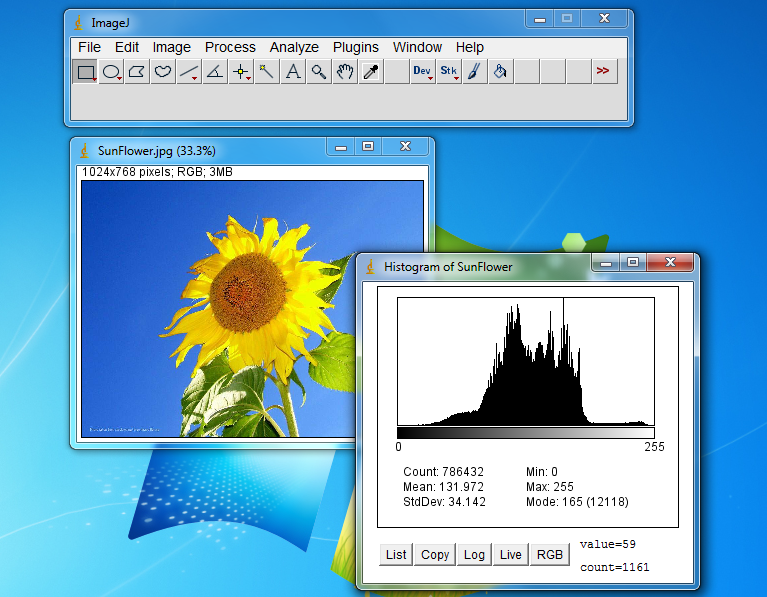767x597 pixels.
Task: Maximize the SunFlower.jpg image window
Action: [x=368, y=146]
